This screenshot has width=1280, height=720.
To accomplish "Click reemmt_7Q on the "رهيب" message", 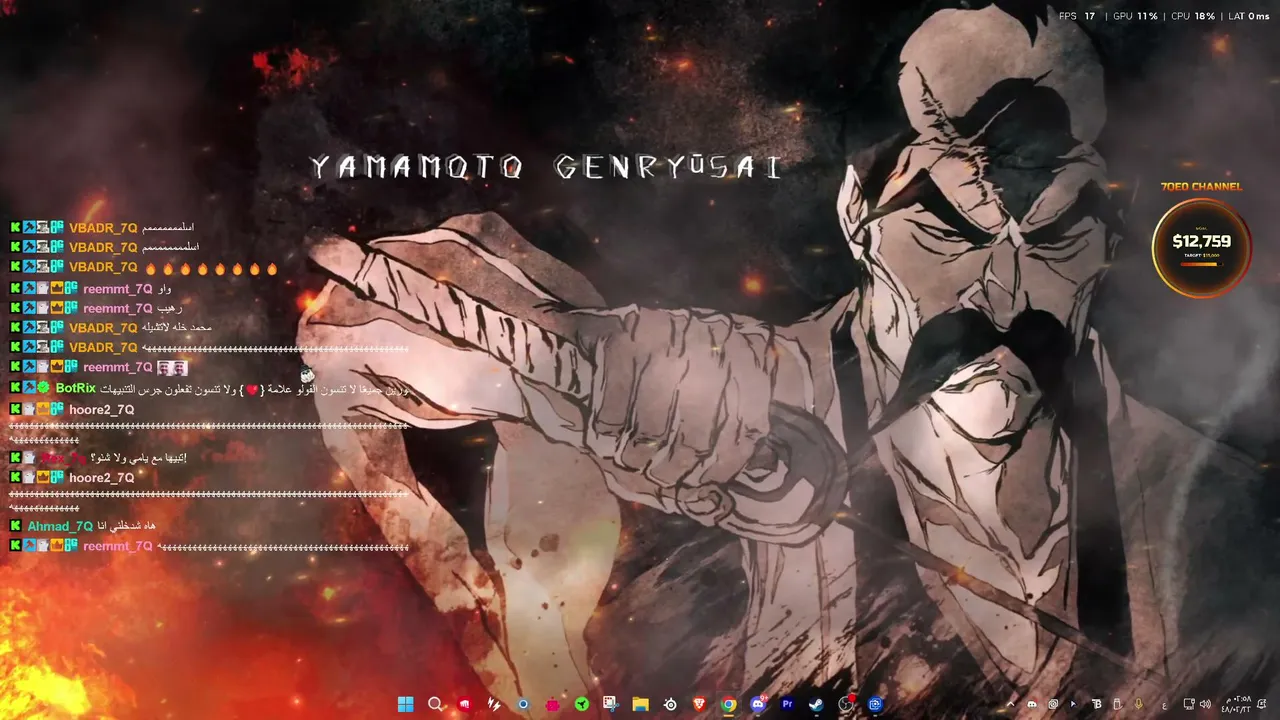I will [118, 309].
